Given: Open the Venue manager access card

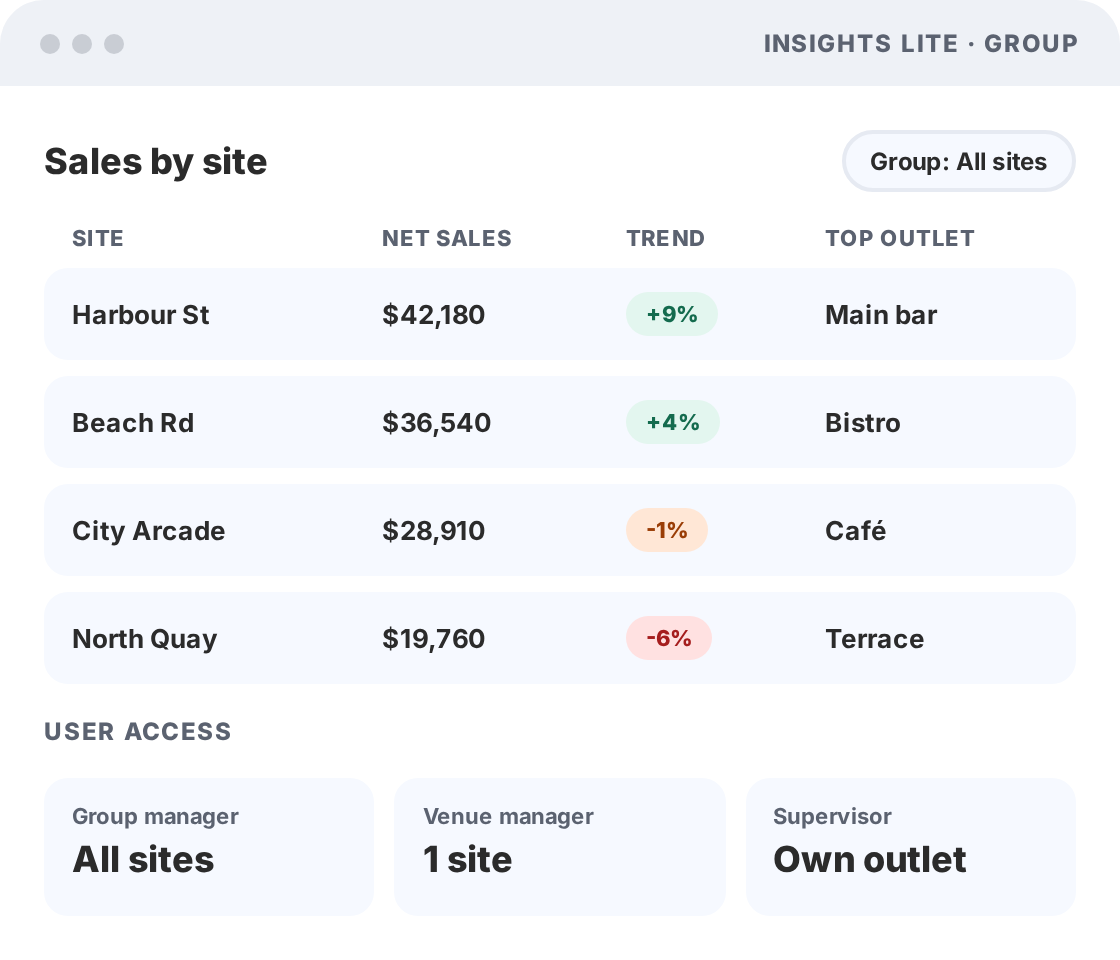Looking at the screenshot, I should (559, 846).
